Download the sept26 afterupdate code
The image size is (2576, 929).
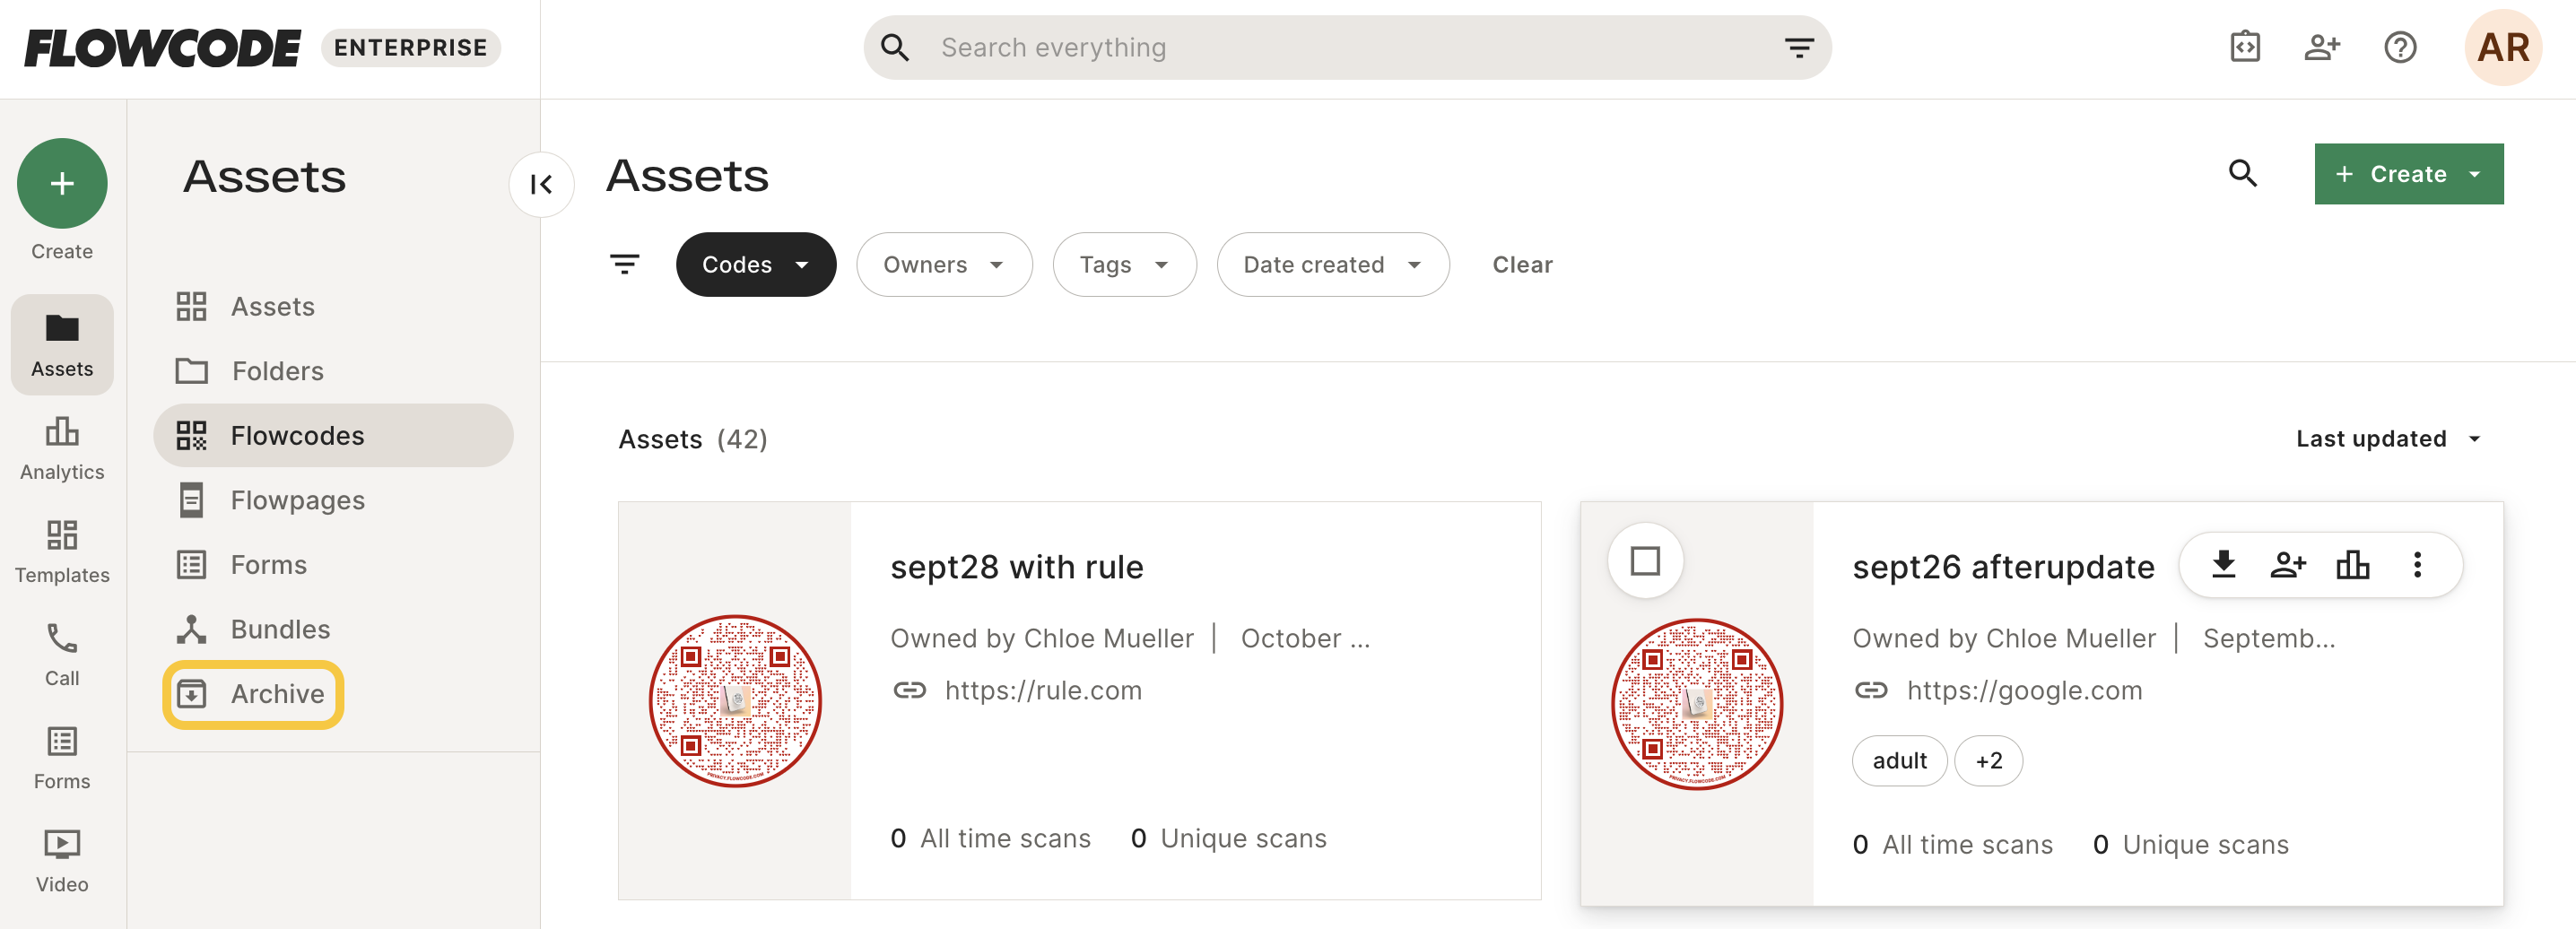pyautogui.click(x=2223, y=565)
